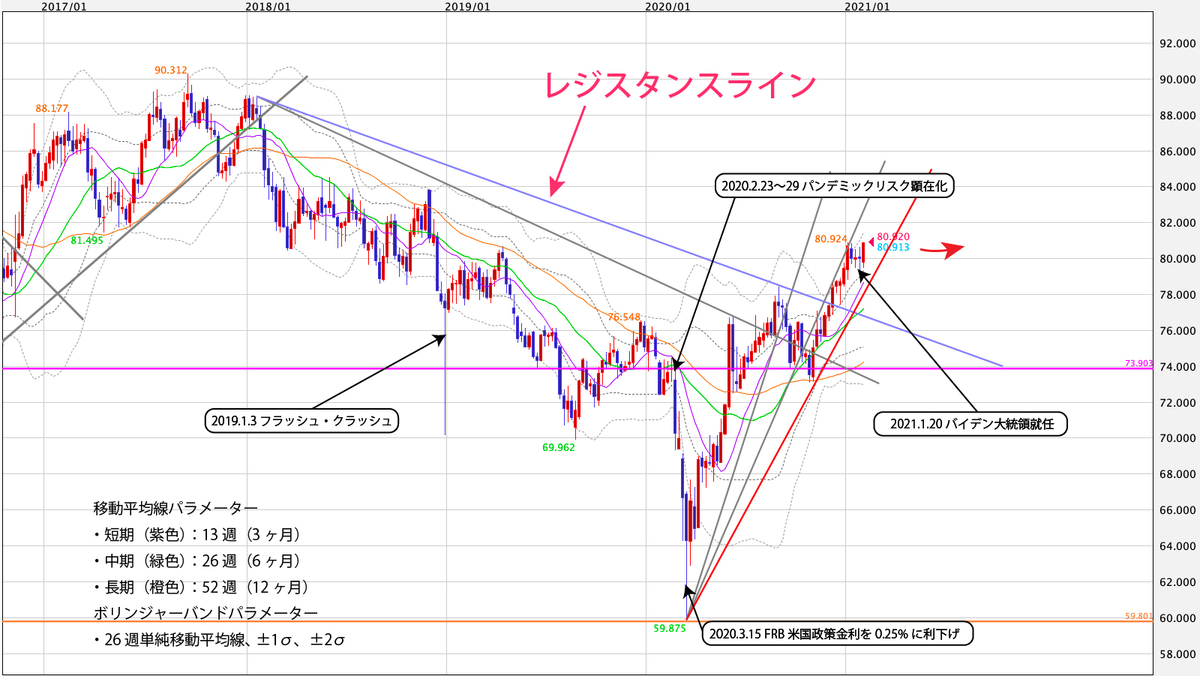Select the pink 80.920 current price label
Screen dimensions: 1200x676
(893, 237)
